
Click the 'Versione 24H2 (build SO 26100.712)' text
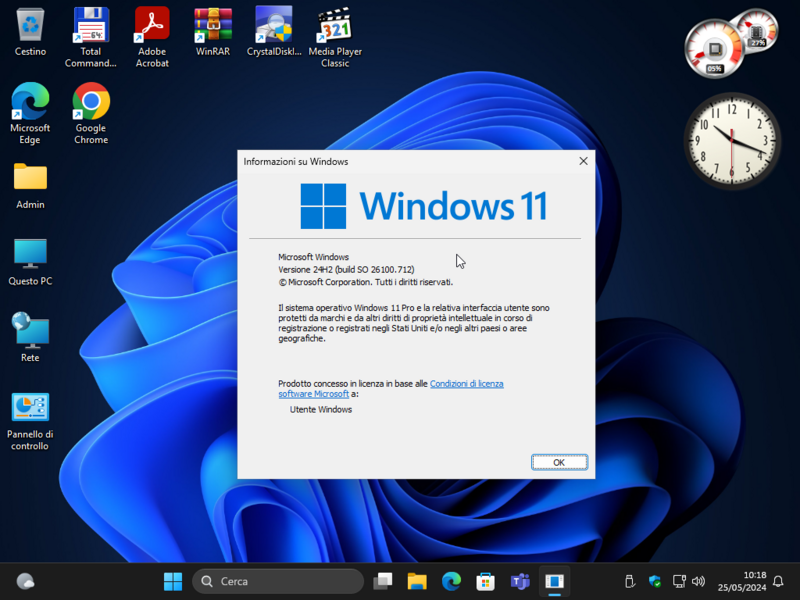point(346,269)
